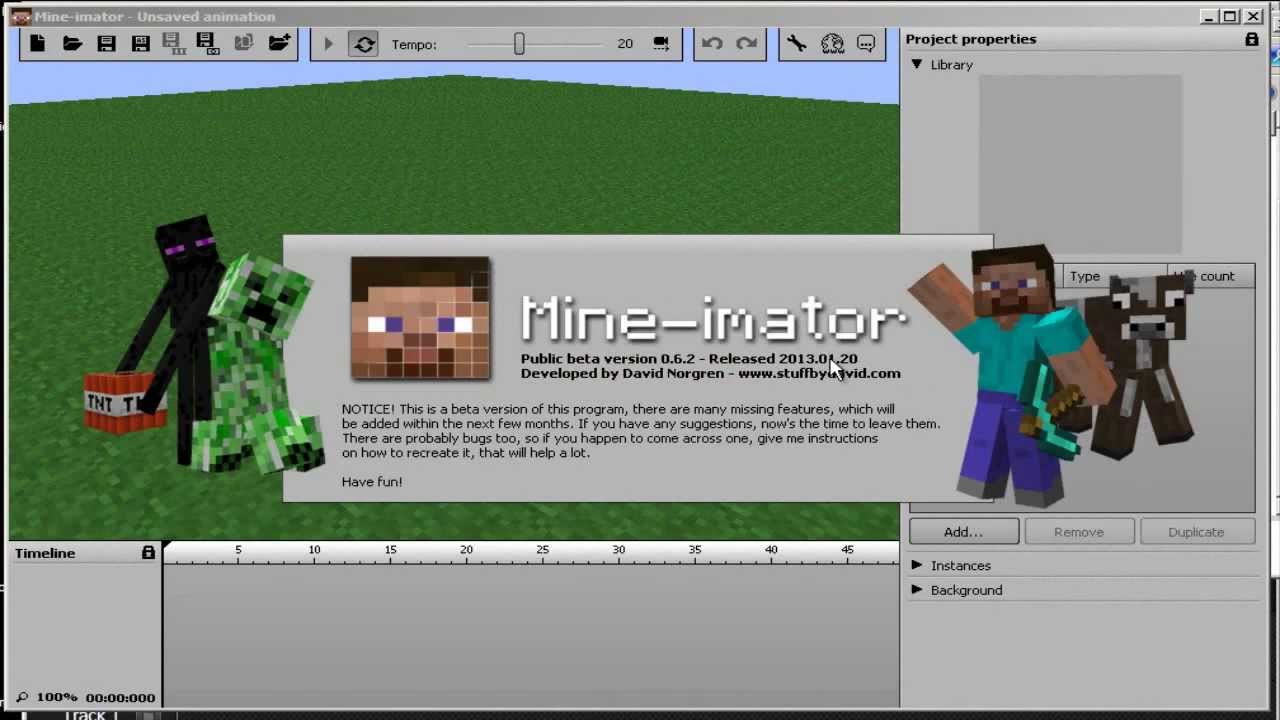Viewport: 1280px width, 720px height.
Task: Expand the Instances section
Action: [x=916, y=565]
